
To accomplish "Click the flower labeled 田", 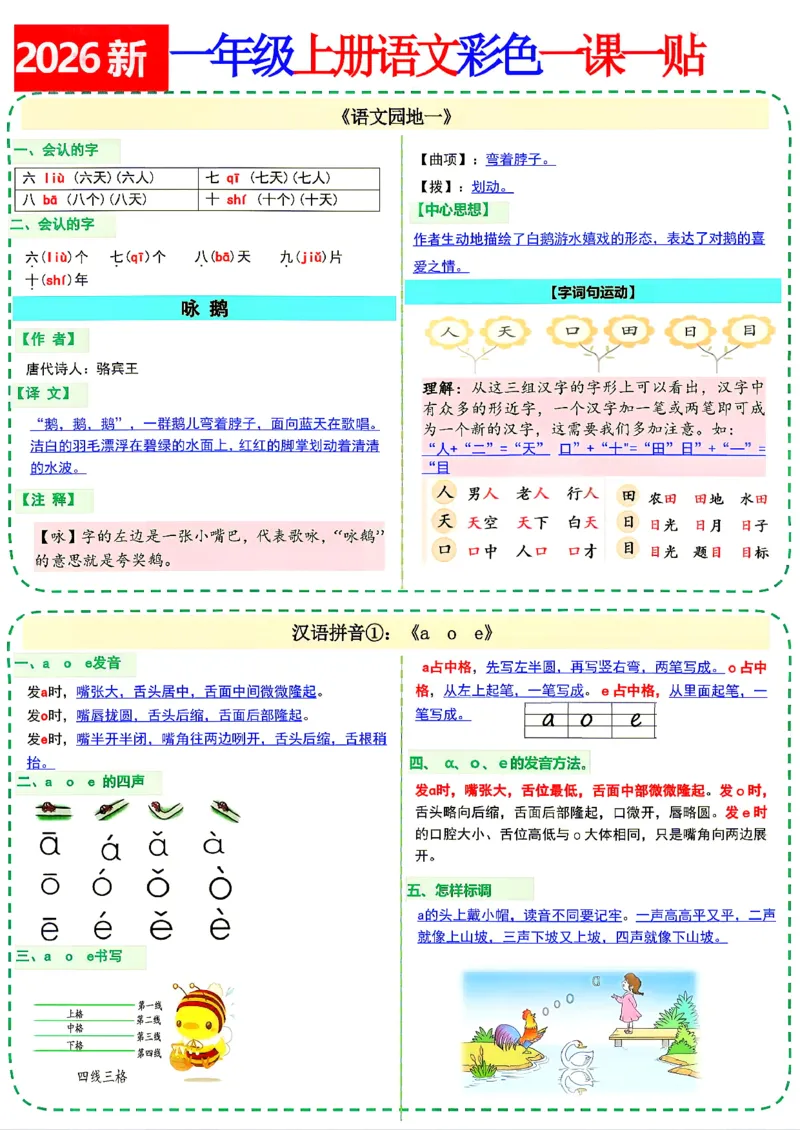I will click(x=628, y=331).
